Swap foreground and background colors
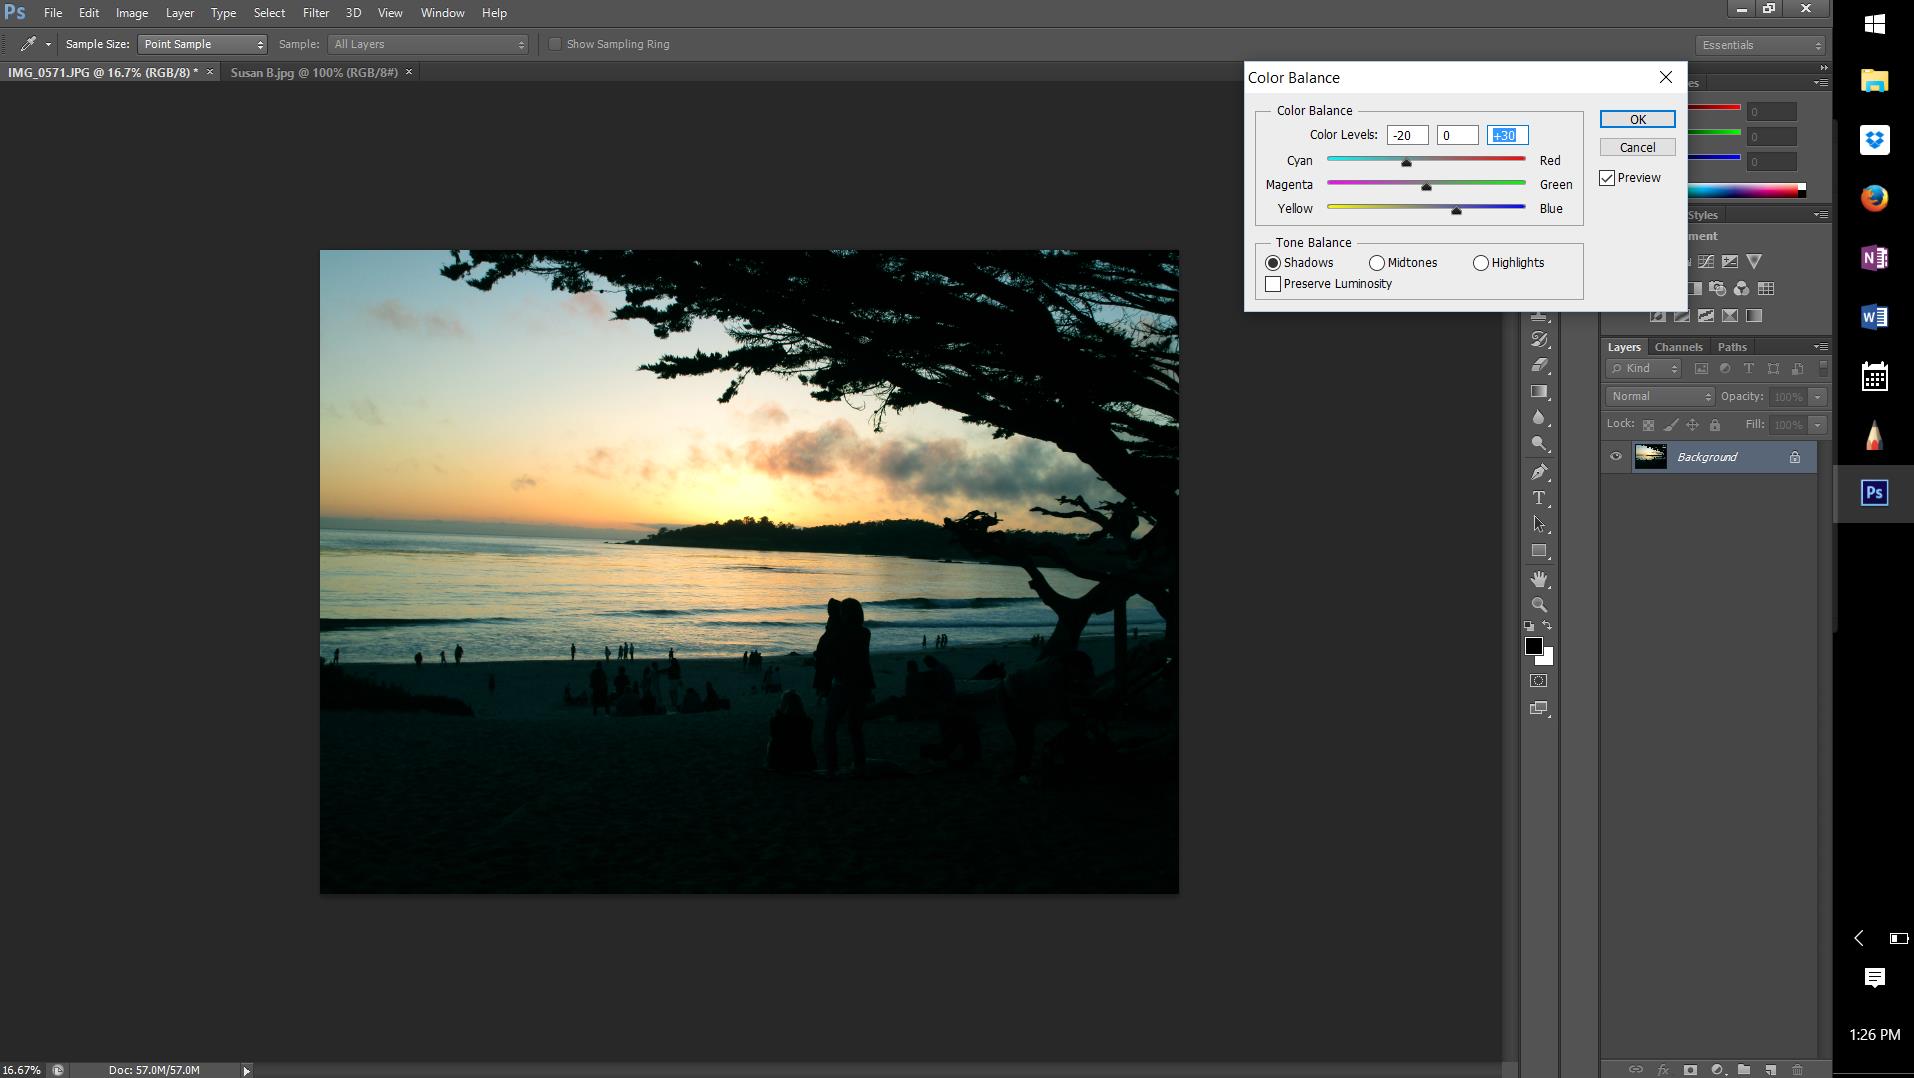Viewport: 1914px width, 1078px height. (1547, 626)
